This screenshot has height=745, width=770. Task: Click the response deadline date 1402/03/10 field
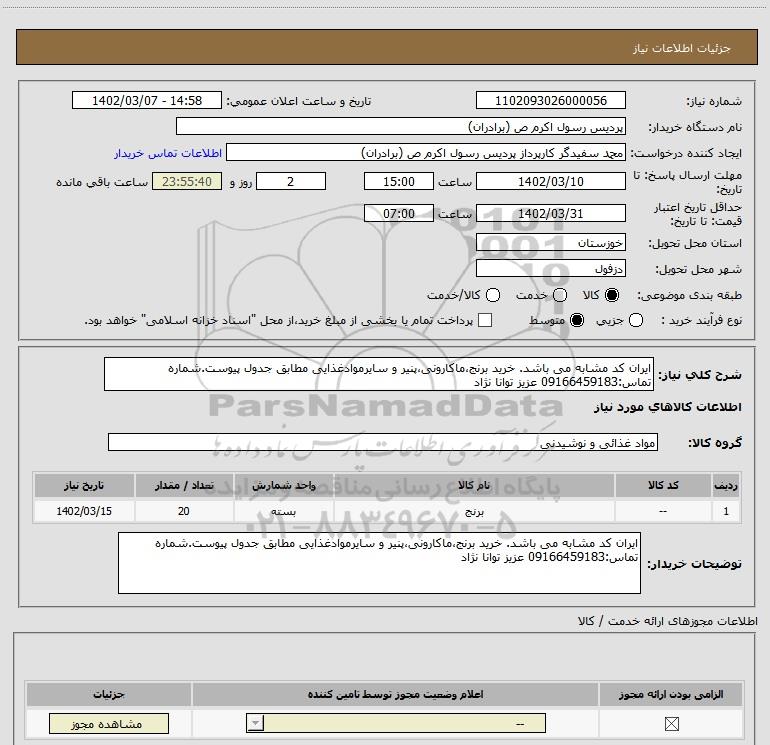point(550,182)
